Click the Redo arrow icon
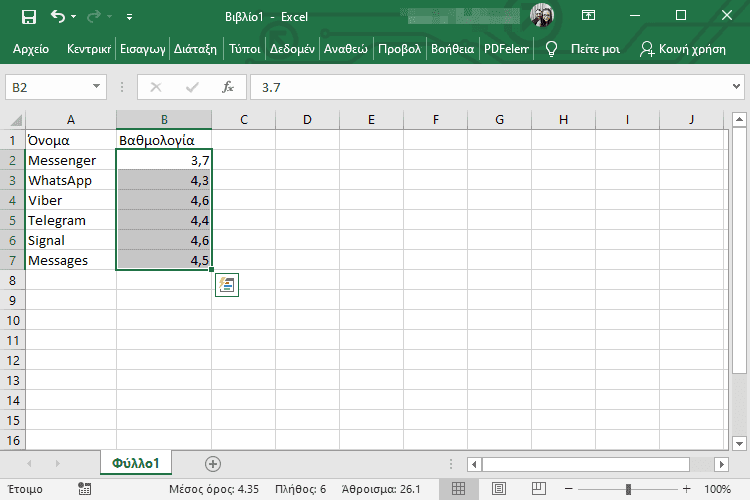Screen dimensions: 750x500 tap(94, 17)
